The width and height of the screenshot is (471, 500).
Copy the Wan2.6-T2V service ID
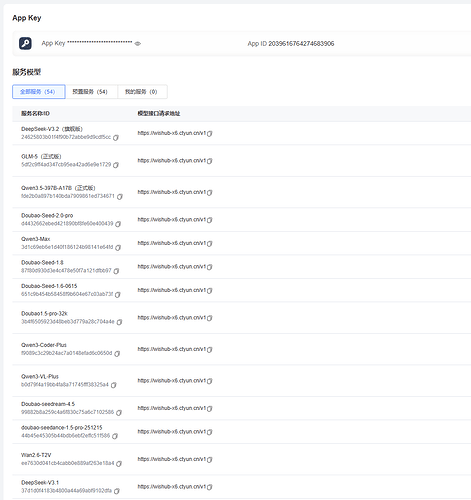coord(119,464)
